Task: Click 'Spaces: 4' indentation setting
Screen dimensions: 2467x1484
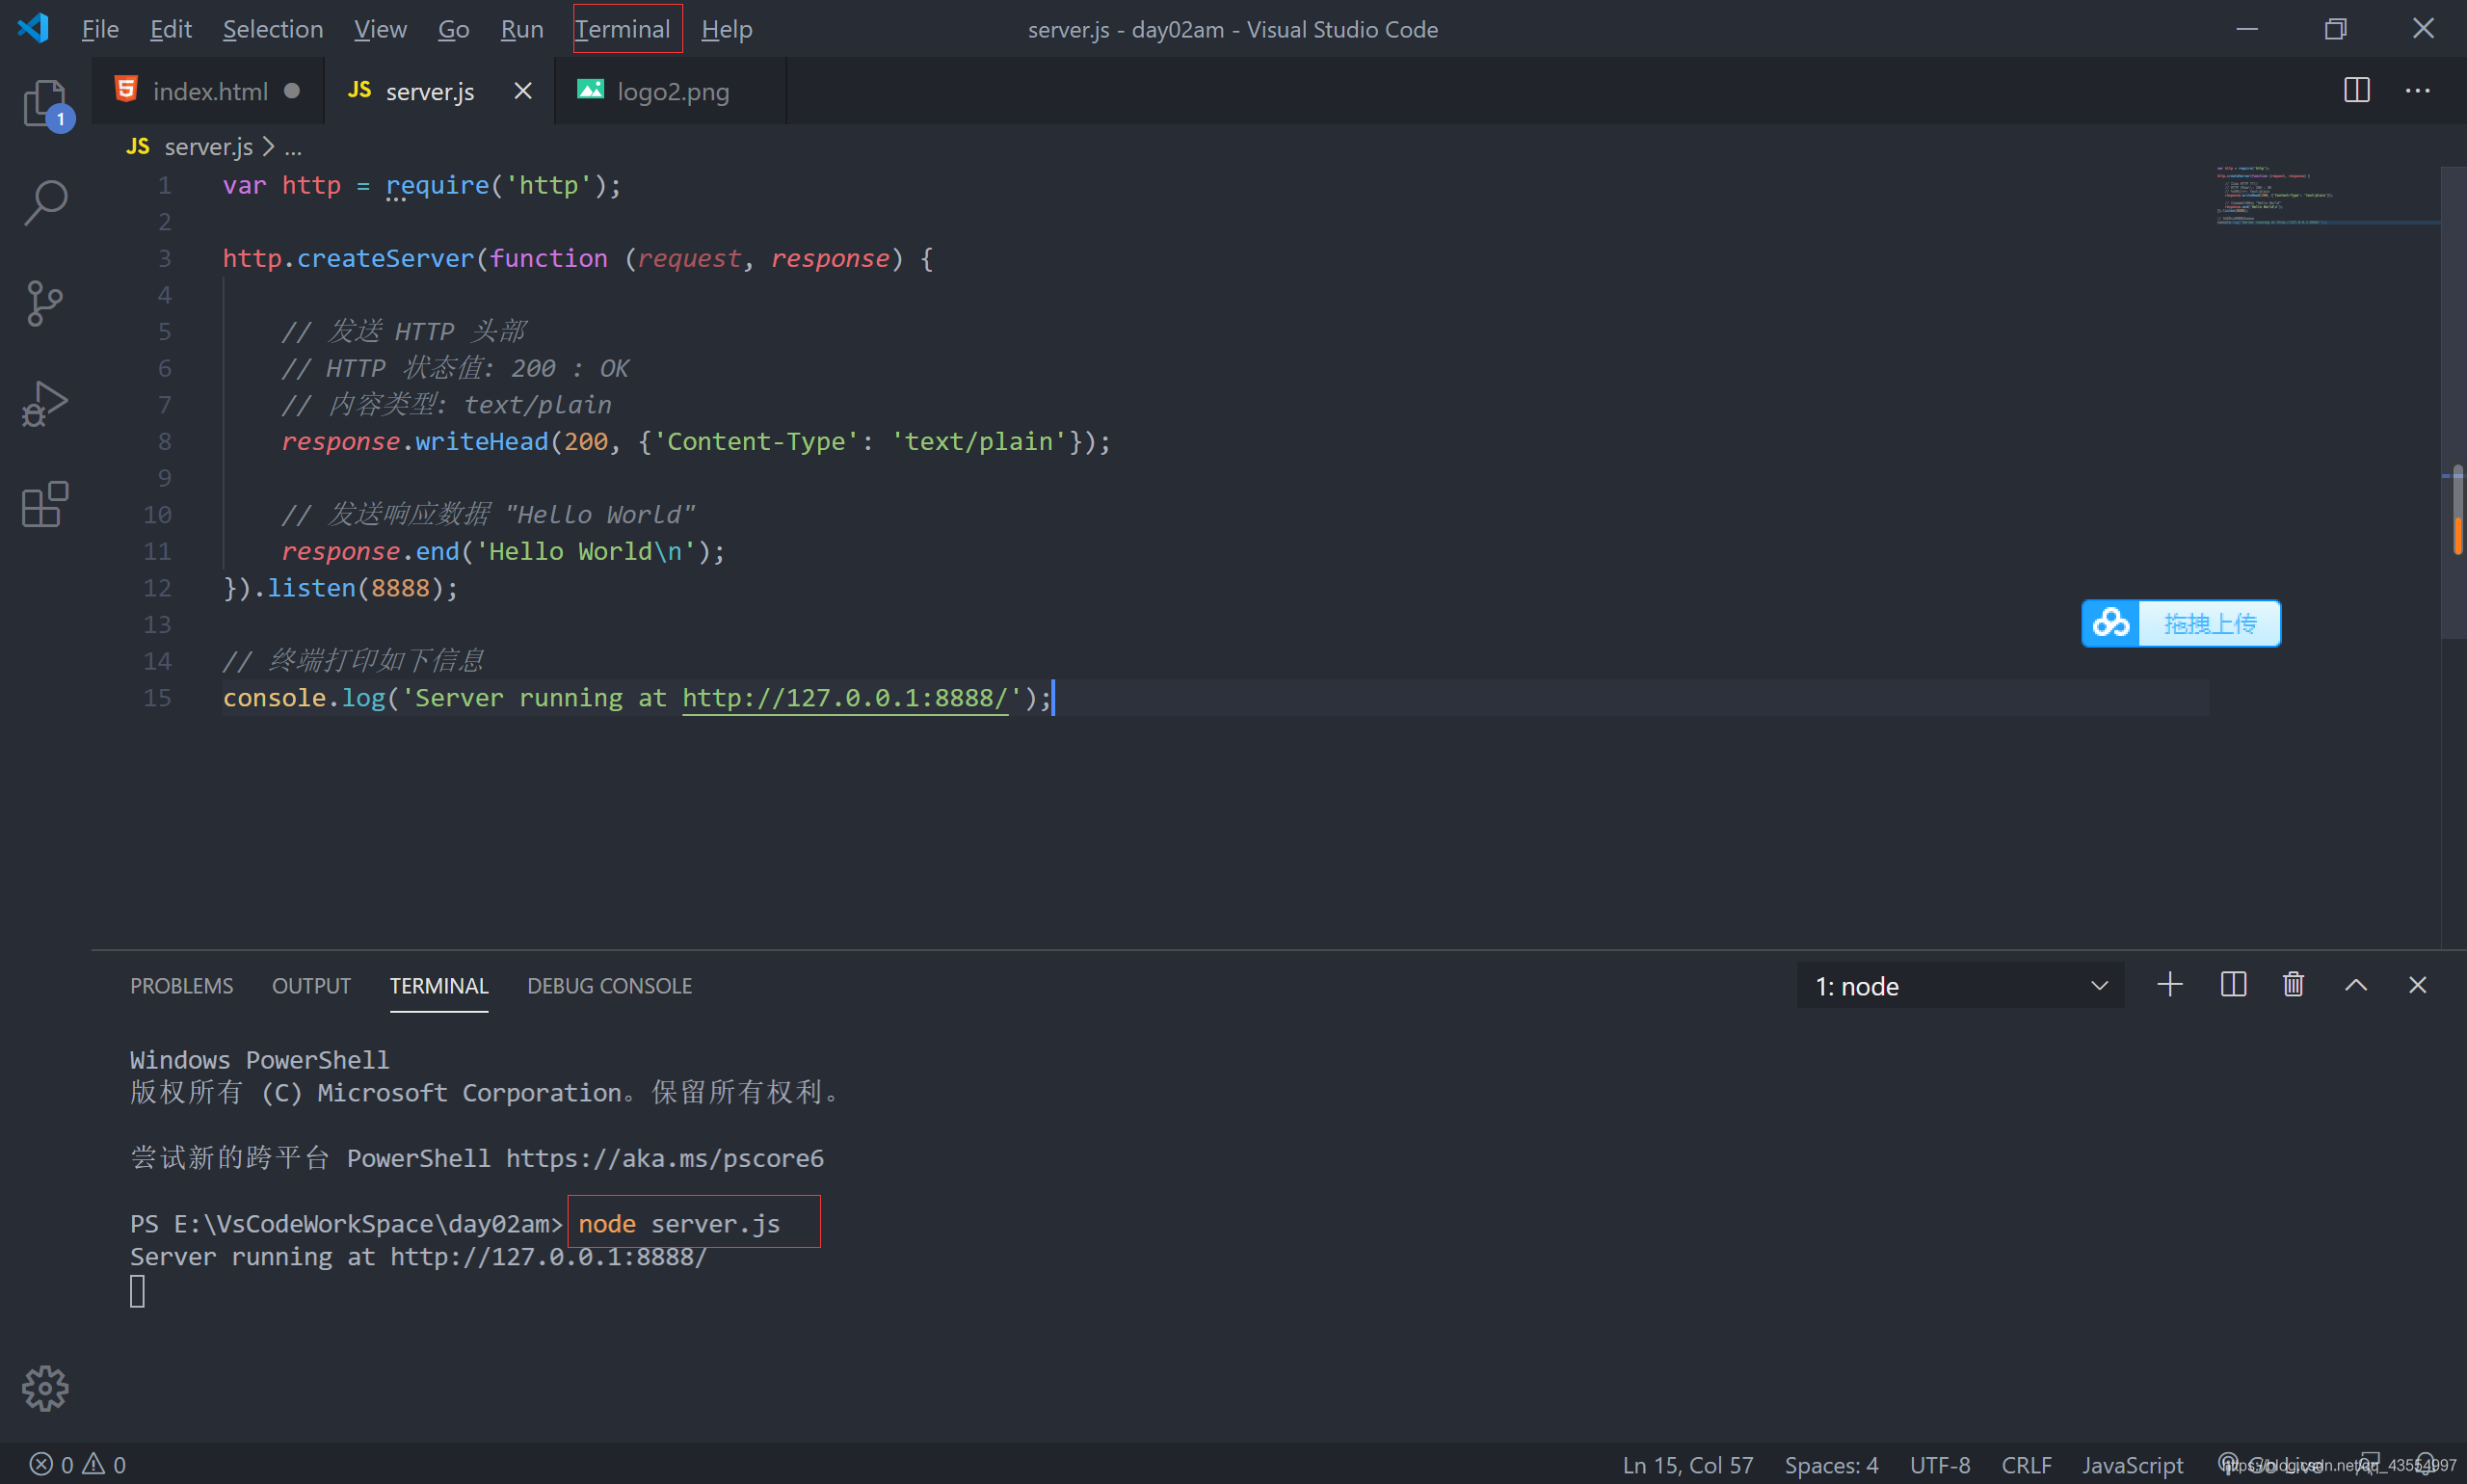Action: 1831,1465
